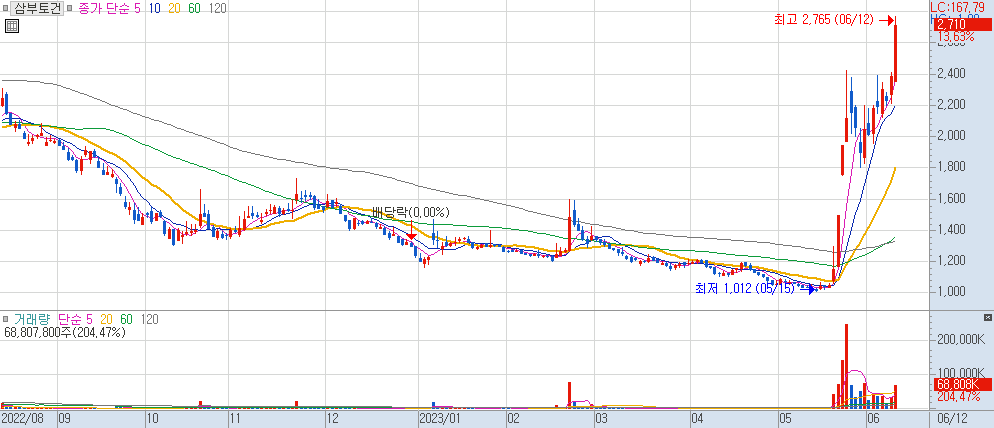This screenshot has height=428, width=994.
Task: Select the gray 120 volume average label
Action: (150, 319)
